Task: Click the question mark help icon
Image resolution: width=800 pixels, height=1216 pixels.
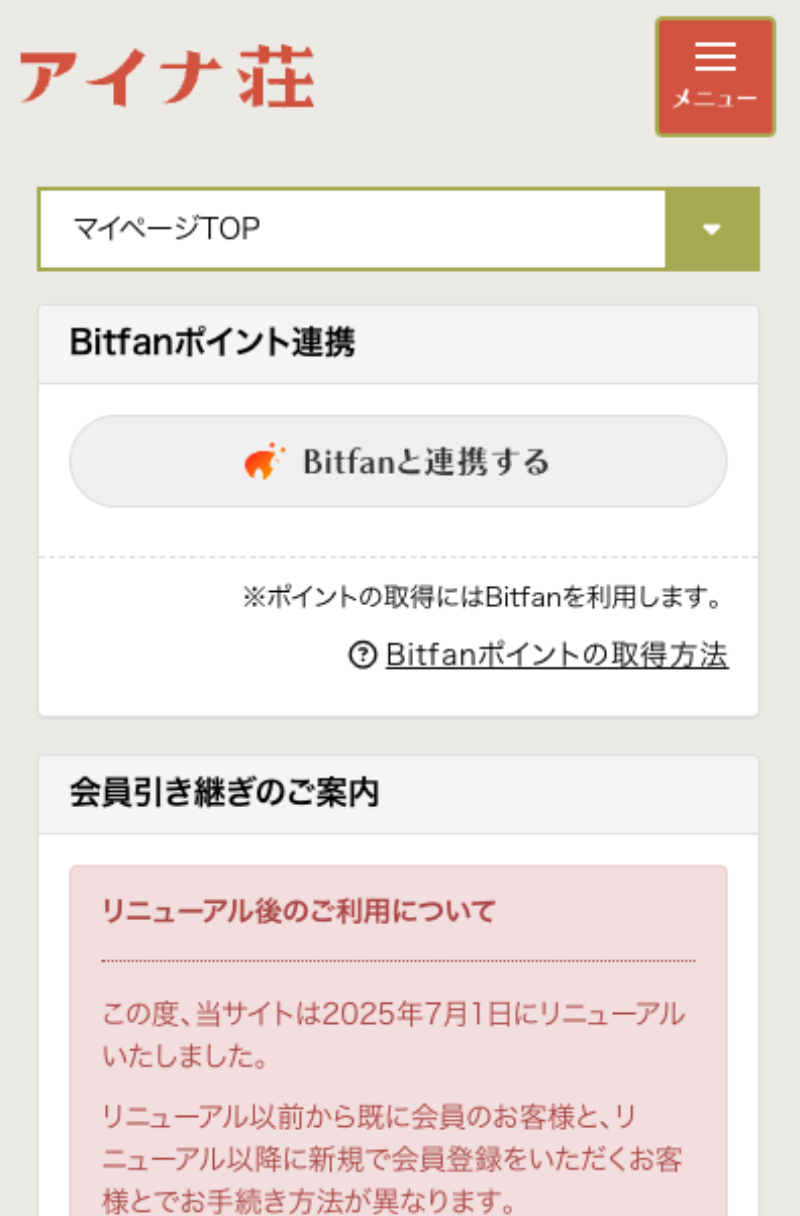Action: click(361, 656)
